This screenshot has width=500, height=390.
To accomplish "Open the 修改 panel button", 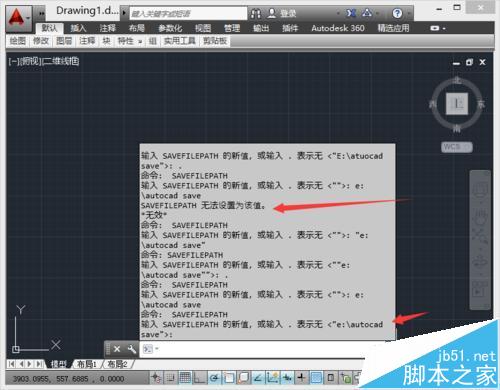I will [x=41, y=41].
